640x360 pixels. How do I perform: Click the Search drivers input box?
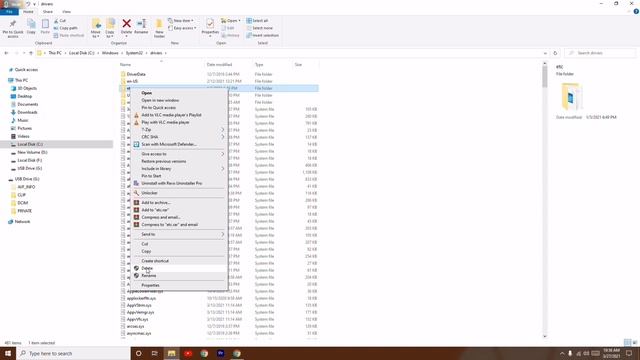(600, 53)
